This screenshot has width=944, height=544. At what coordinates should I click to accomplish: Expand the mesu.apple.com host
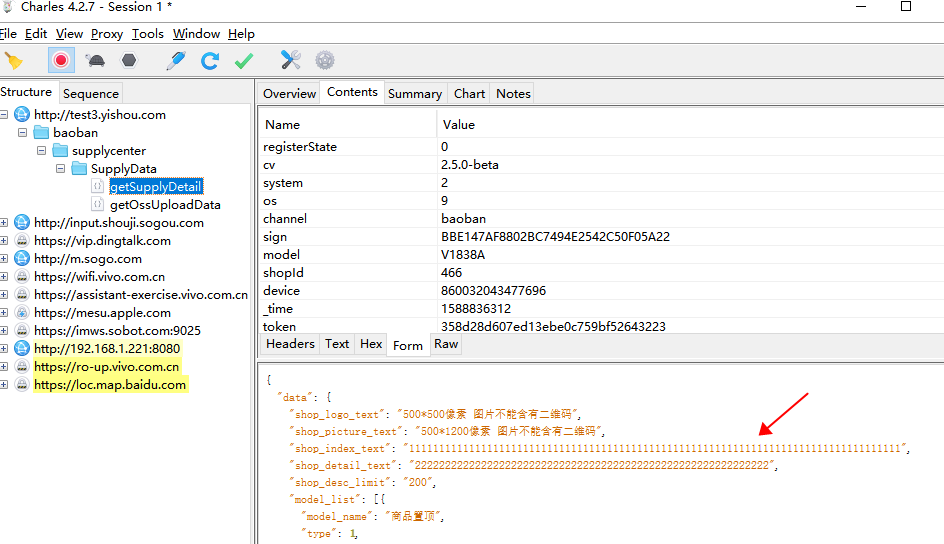pyautogui.click(x=4, y=313)
